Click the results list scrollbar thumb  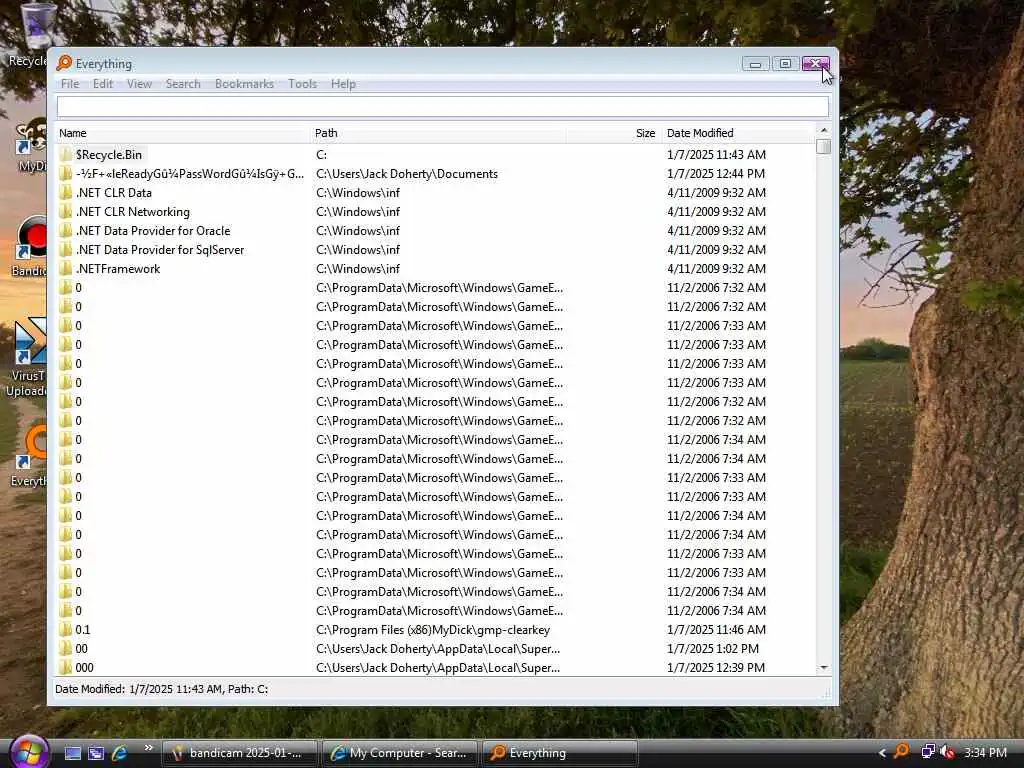pos(824,146)
